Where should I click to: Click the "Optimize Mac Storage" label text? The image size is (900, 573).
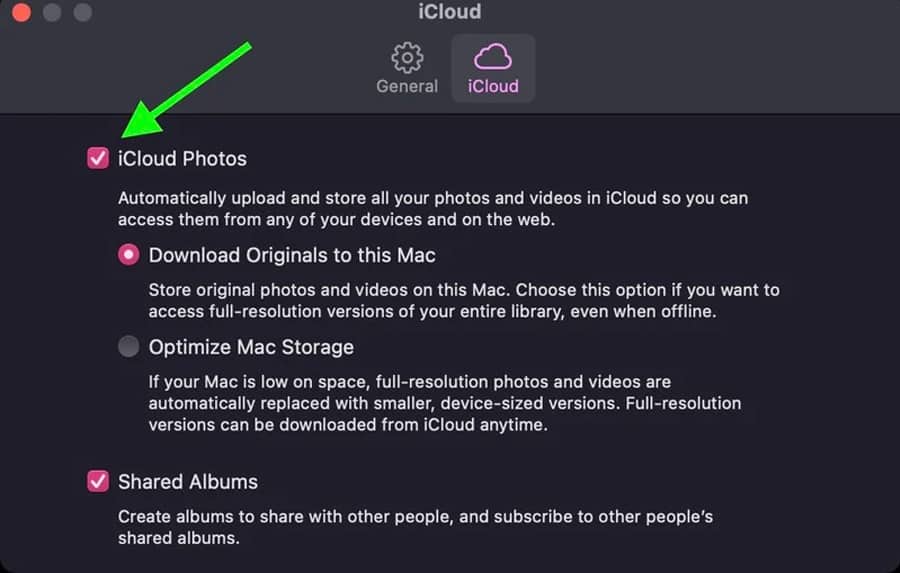(x=251, y=347)
